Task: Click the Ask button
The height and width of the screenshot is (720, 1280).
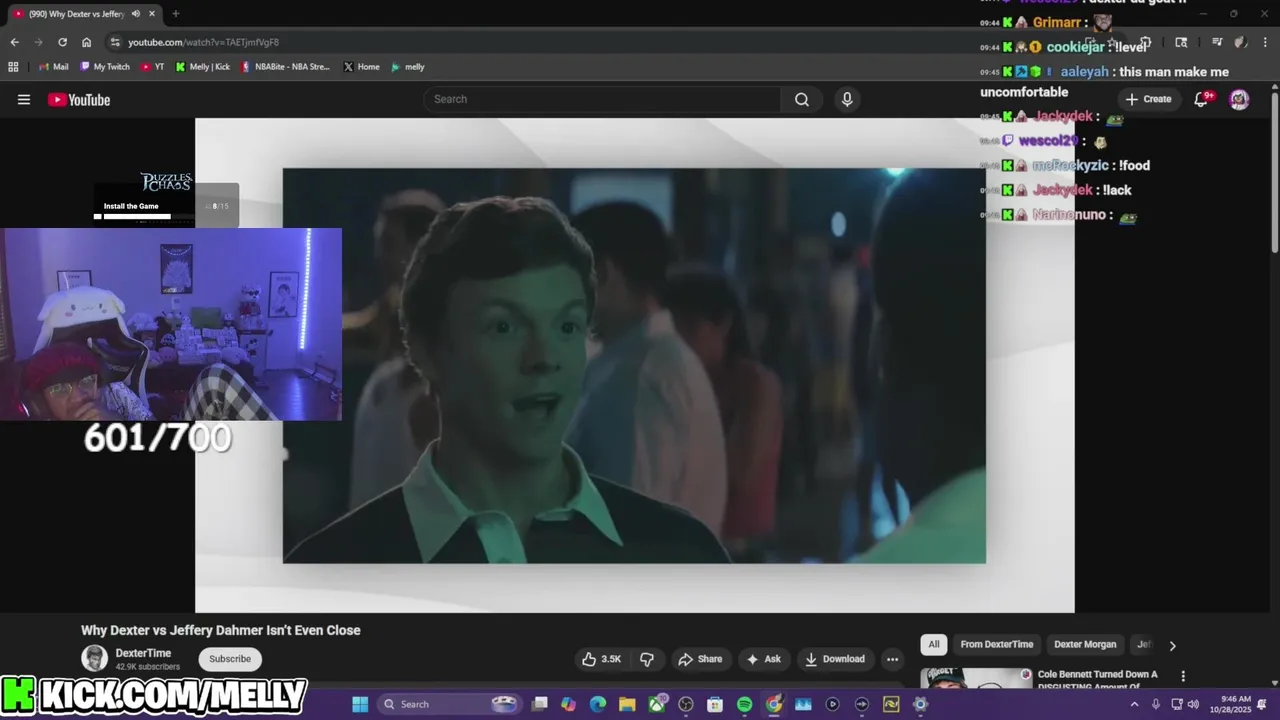Action: tap(763, 659)
